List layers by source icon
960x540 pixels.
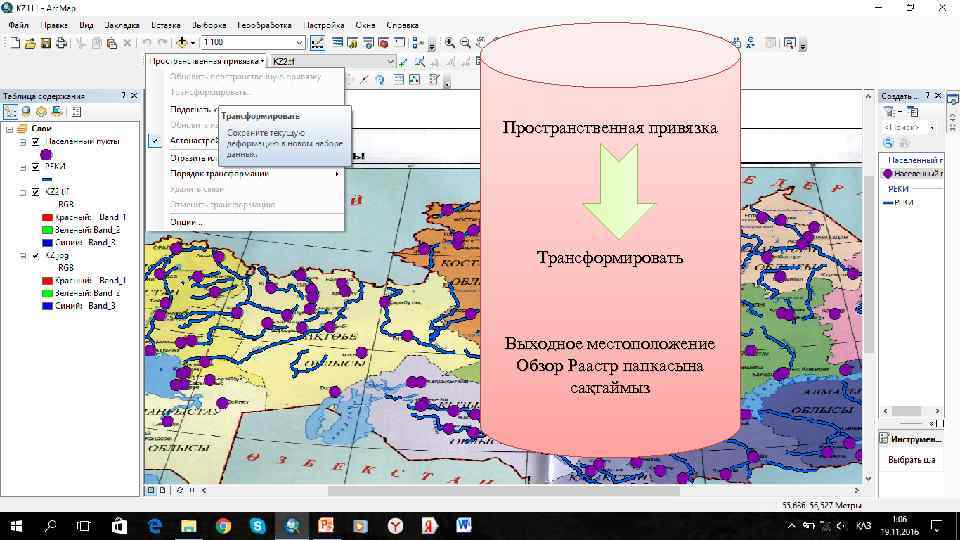[26, 111]
